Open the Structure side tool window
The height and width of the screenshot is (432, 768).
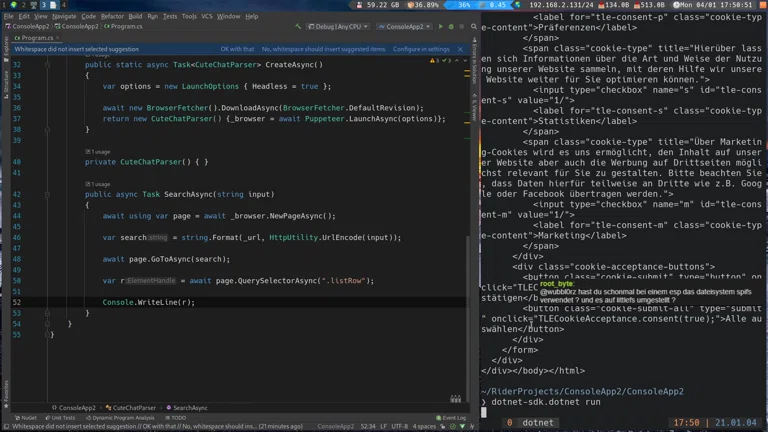coord(6,84)
